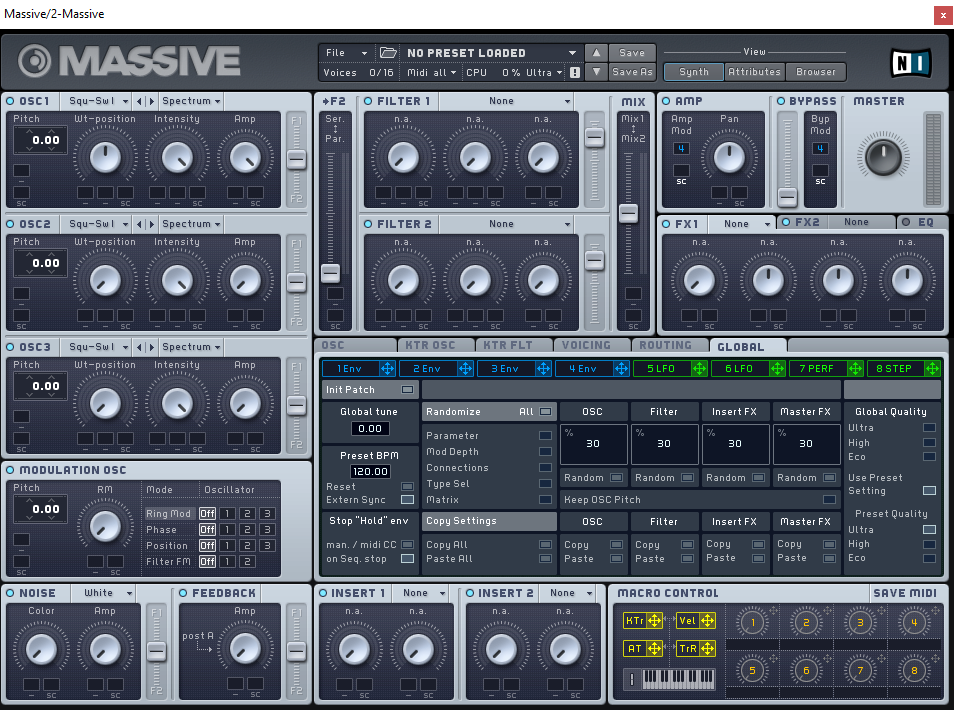The image size is (954, 710).
Task: Toggle OSC3 power switch
Action: pos(10,347)
